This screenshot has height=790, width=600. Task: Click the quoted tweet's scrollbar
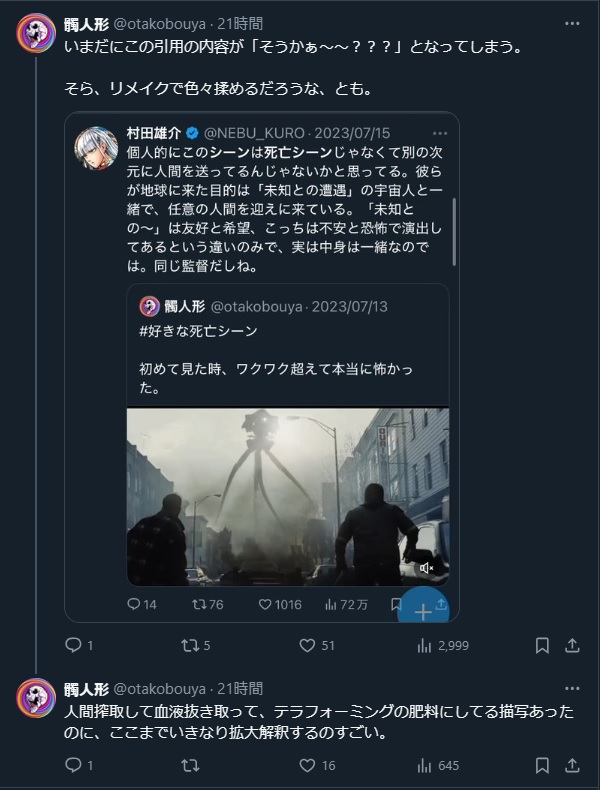[x=454, y=230]
